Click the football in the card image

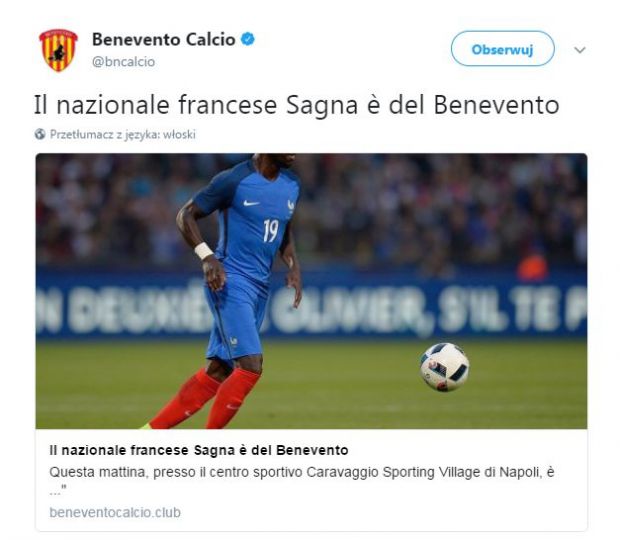[x=444, y=367]
